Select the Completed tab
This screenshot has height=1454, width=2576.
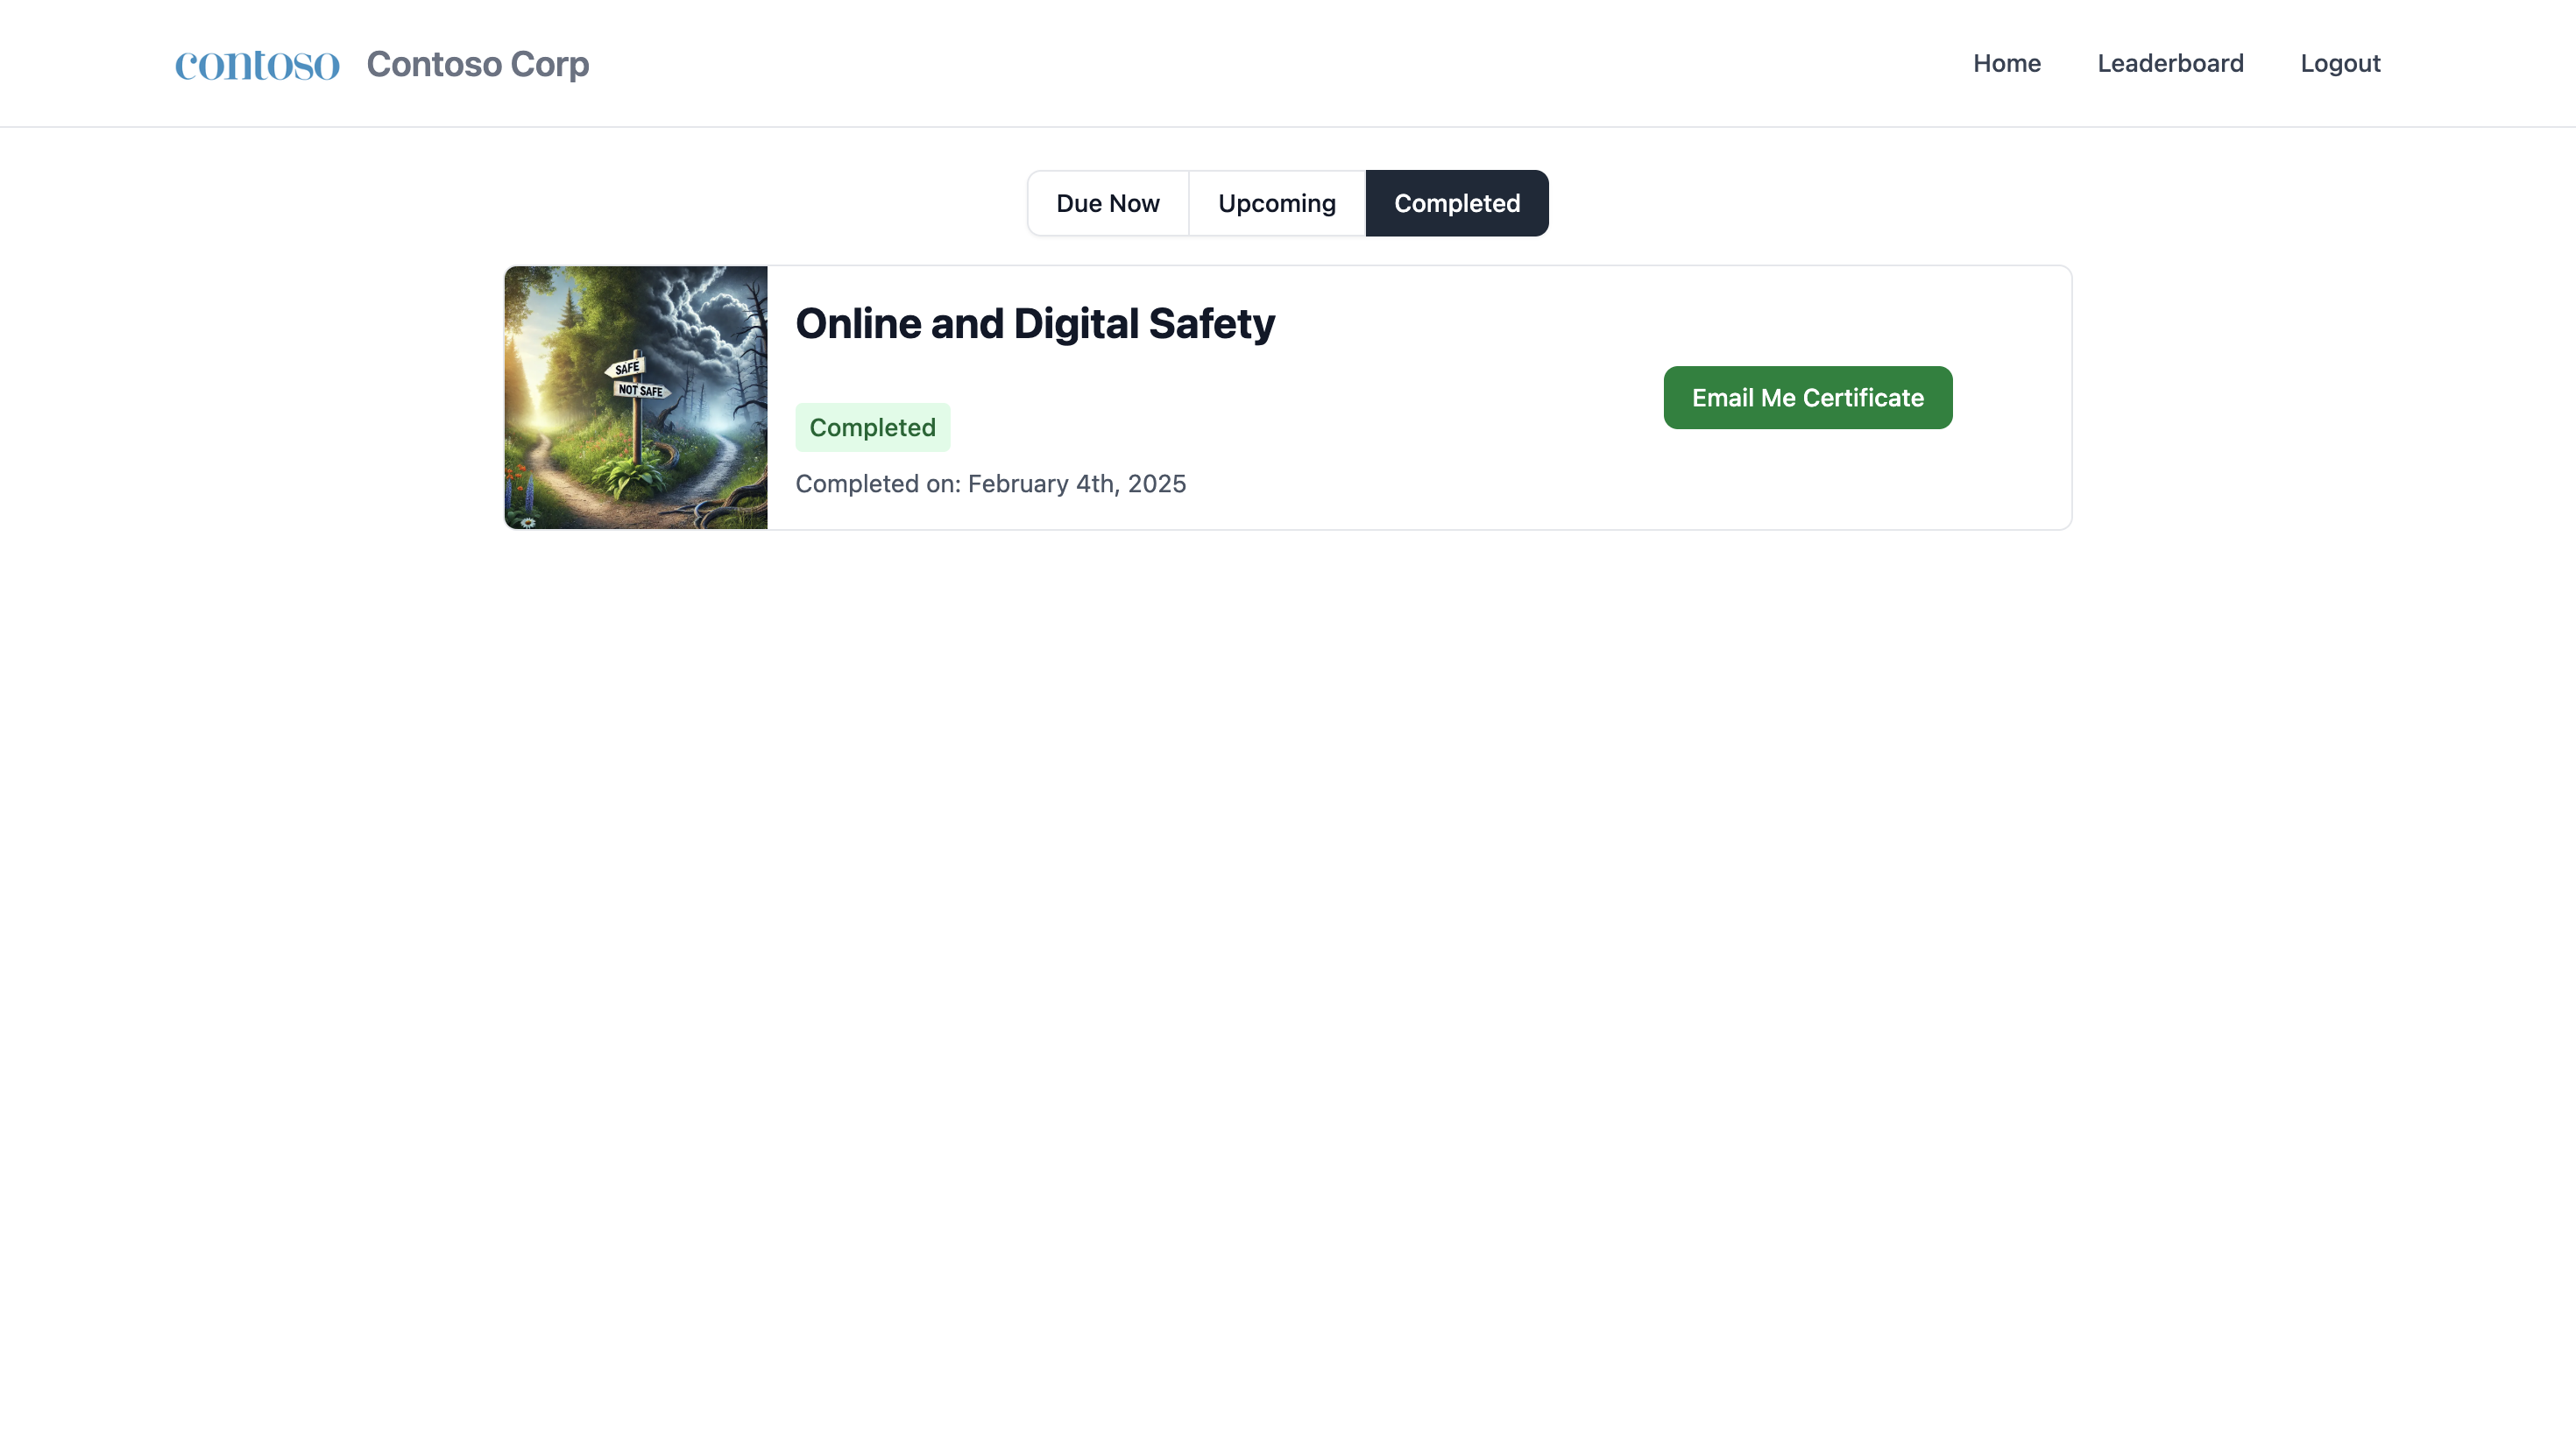[1457, 203]
